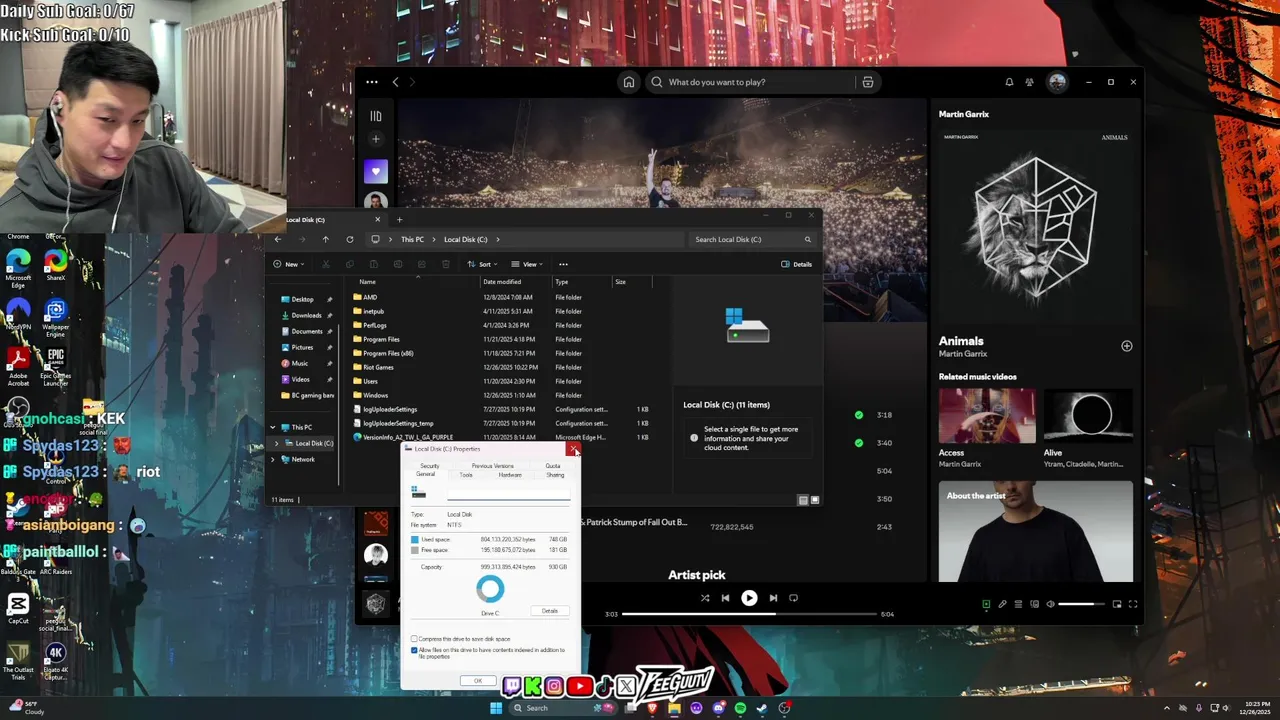Switch to the Security tab
This screenshot has width=1280, height=720.
point(430,466)
